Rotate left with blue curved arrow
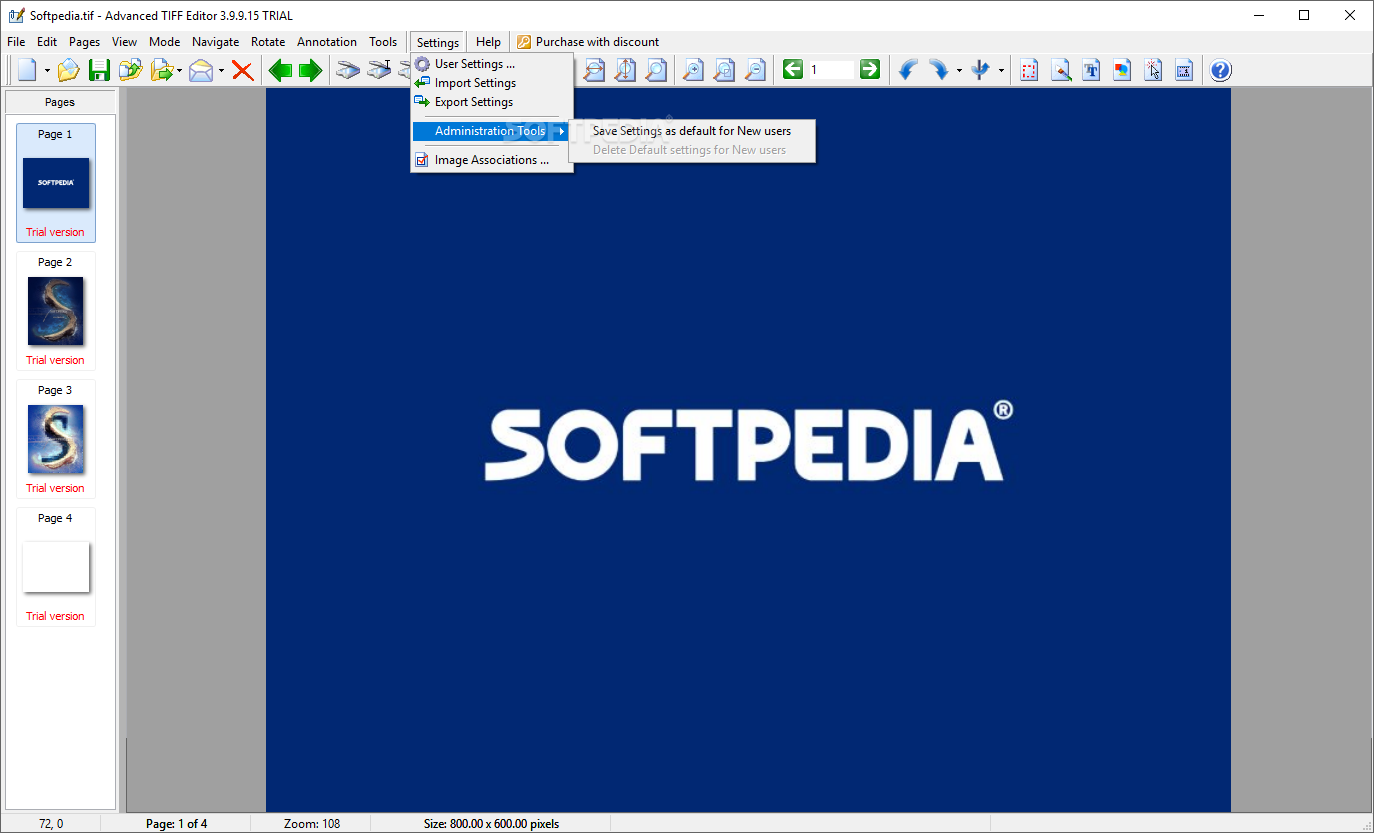Image resolution: width=1374 pixels, height=833 pixels. (908, 70)
